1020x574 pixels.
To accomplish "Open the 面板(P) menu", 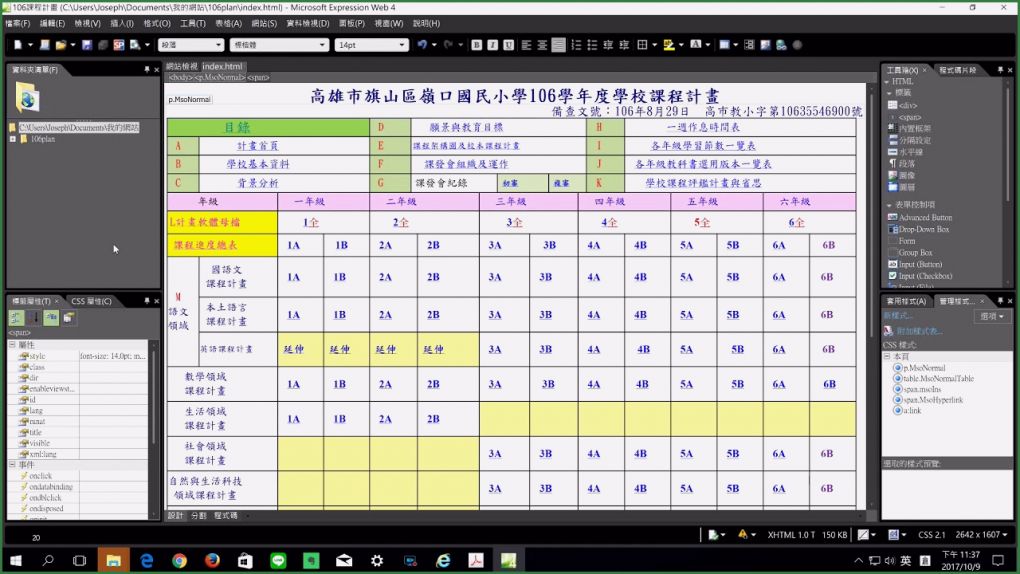I will [352, 23].
